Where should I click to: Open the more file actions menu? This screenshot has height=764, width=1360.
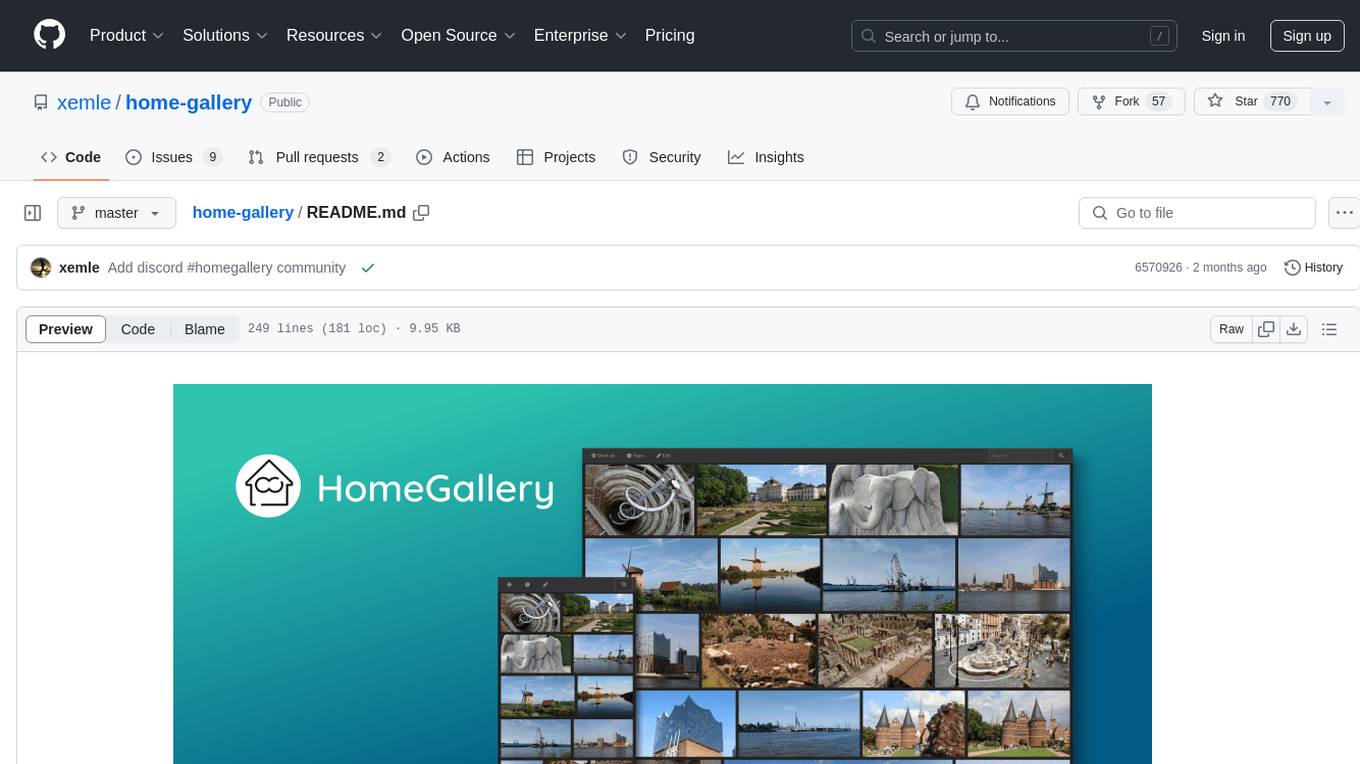(x=1344, y=213)
